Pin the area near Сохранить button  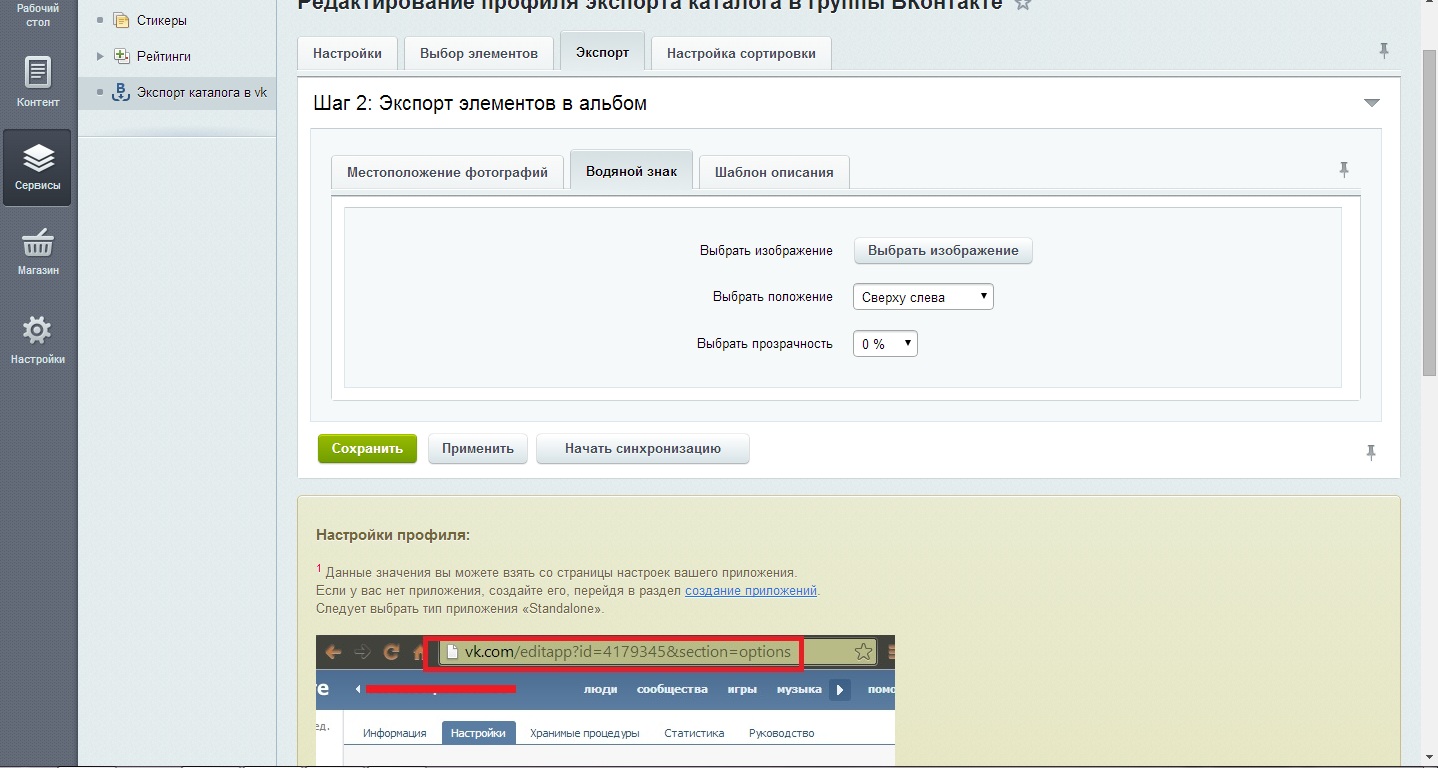(1371, 453)
